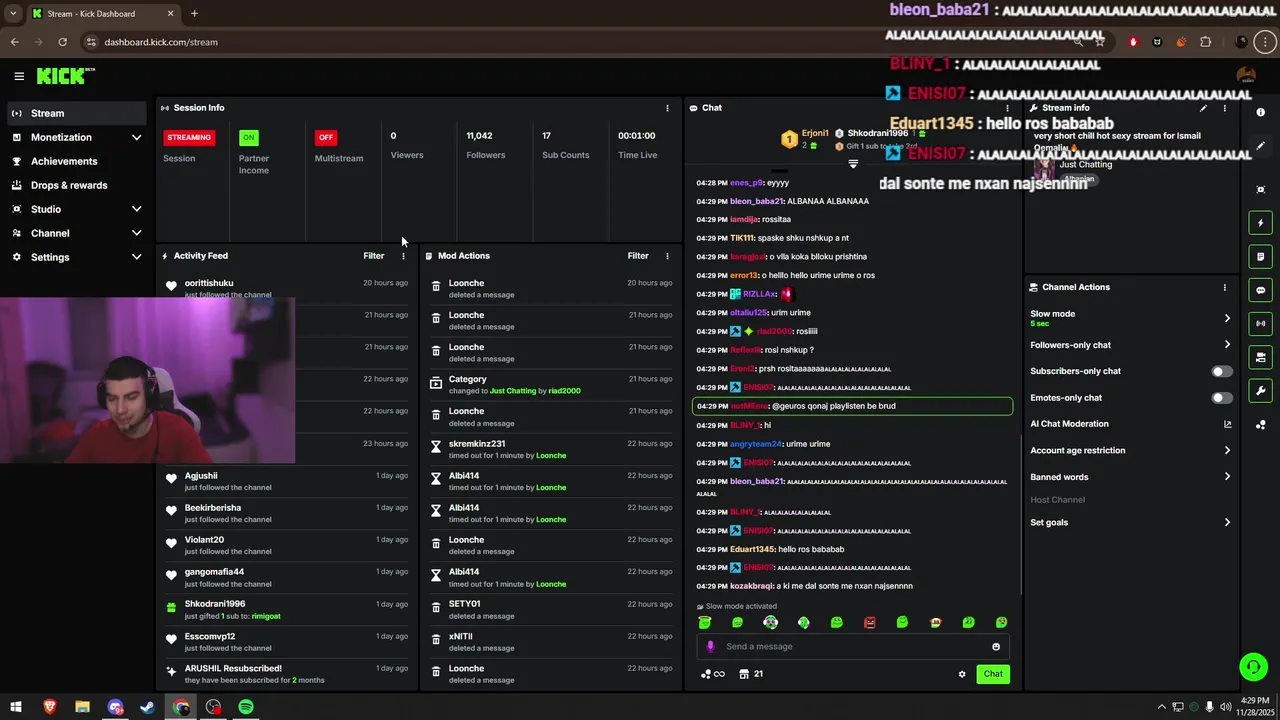This screenshot has height=720, width=1280.
Task: Edit Stream info with the pencil icon
Action: 1203,108
